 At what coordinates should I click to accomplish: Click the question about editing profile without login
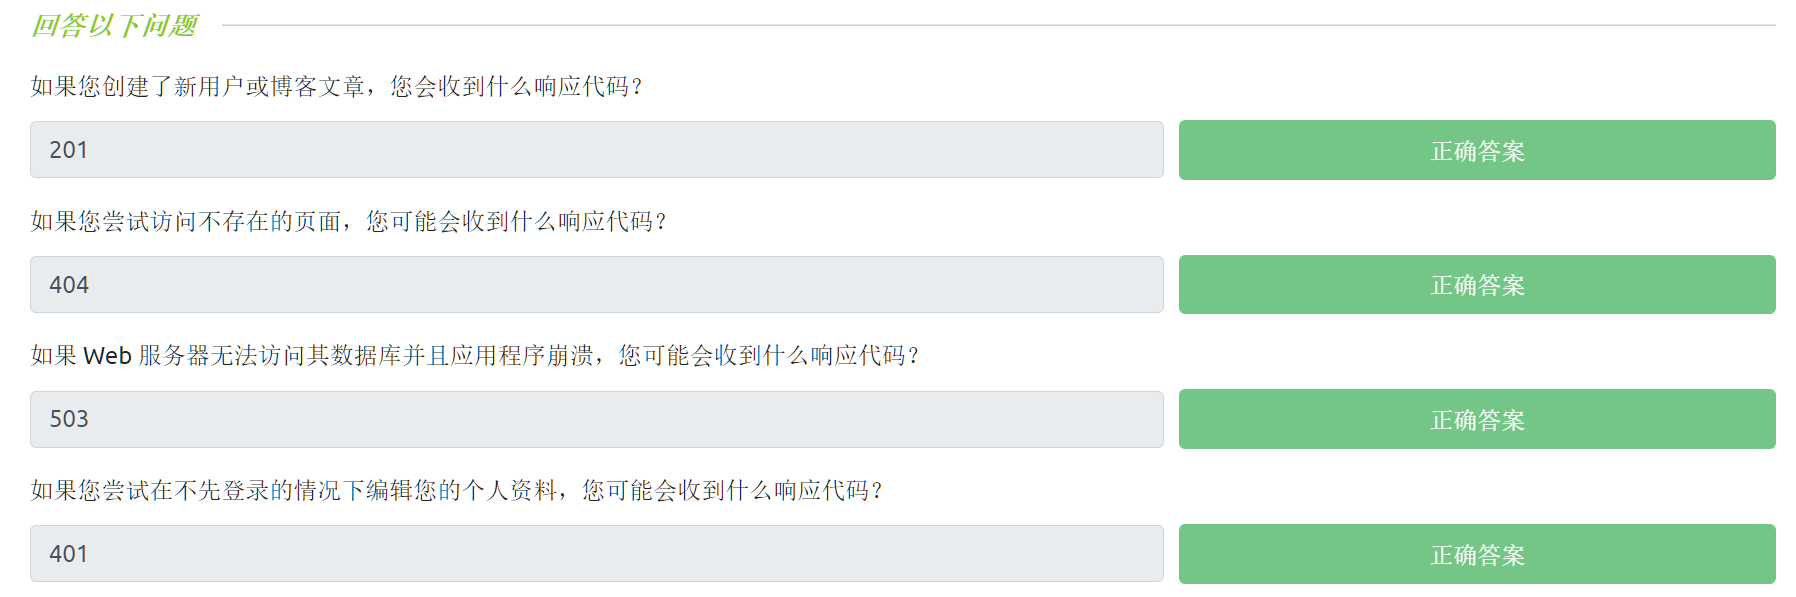pos(456,490)
